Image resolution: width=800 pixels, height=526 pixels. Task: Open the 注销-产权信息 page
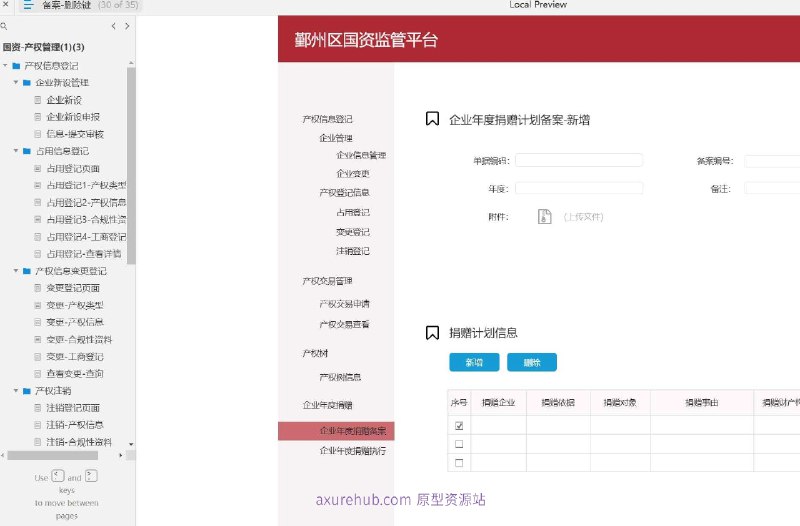pyautogui.click(x=74, y=424)
